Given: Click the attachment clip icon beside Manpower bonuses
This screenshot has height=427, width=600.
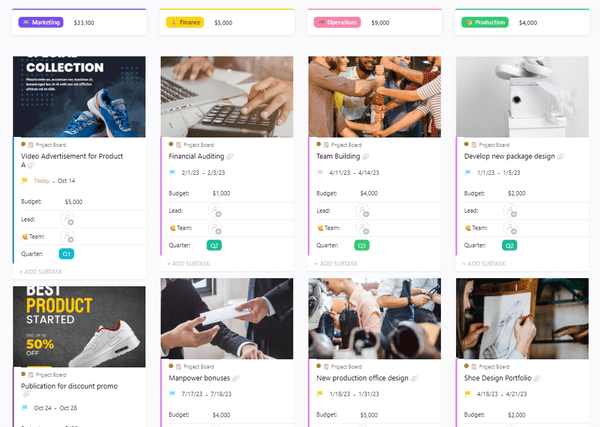Looking at the screenshot, I should [236, 378].
